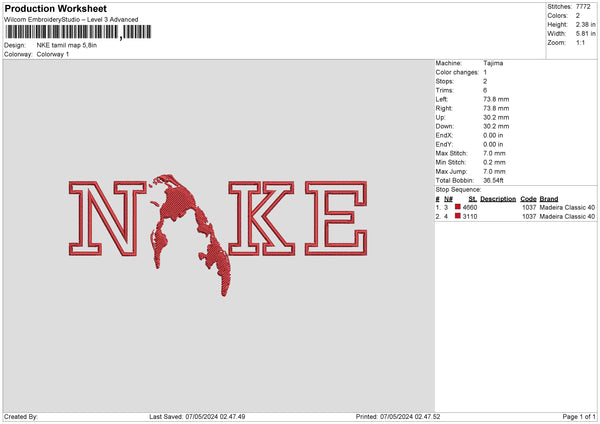Click the "Trims:" label
600x424 pixels.
pos(445,90)
